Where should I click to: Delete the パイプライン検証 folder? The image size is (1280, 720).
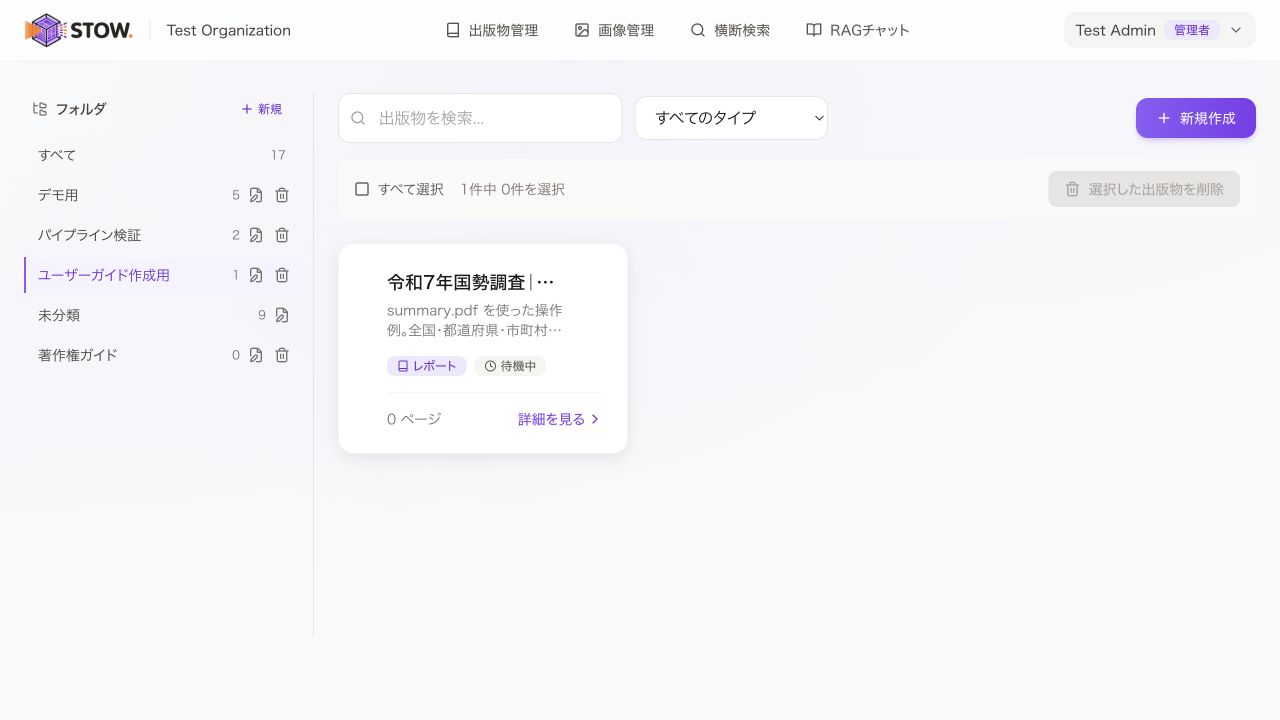(x=282, y=235)
